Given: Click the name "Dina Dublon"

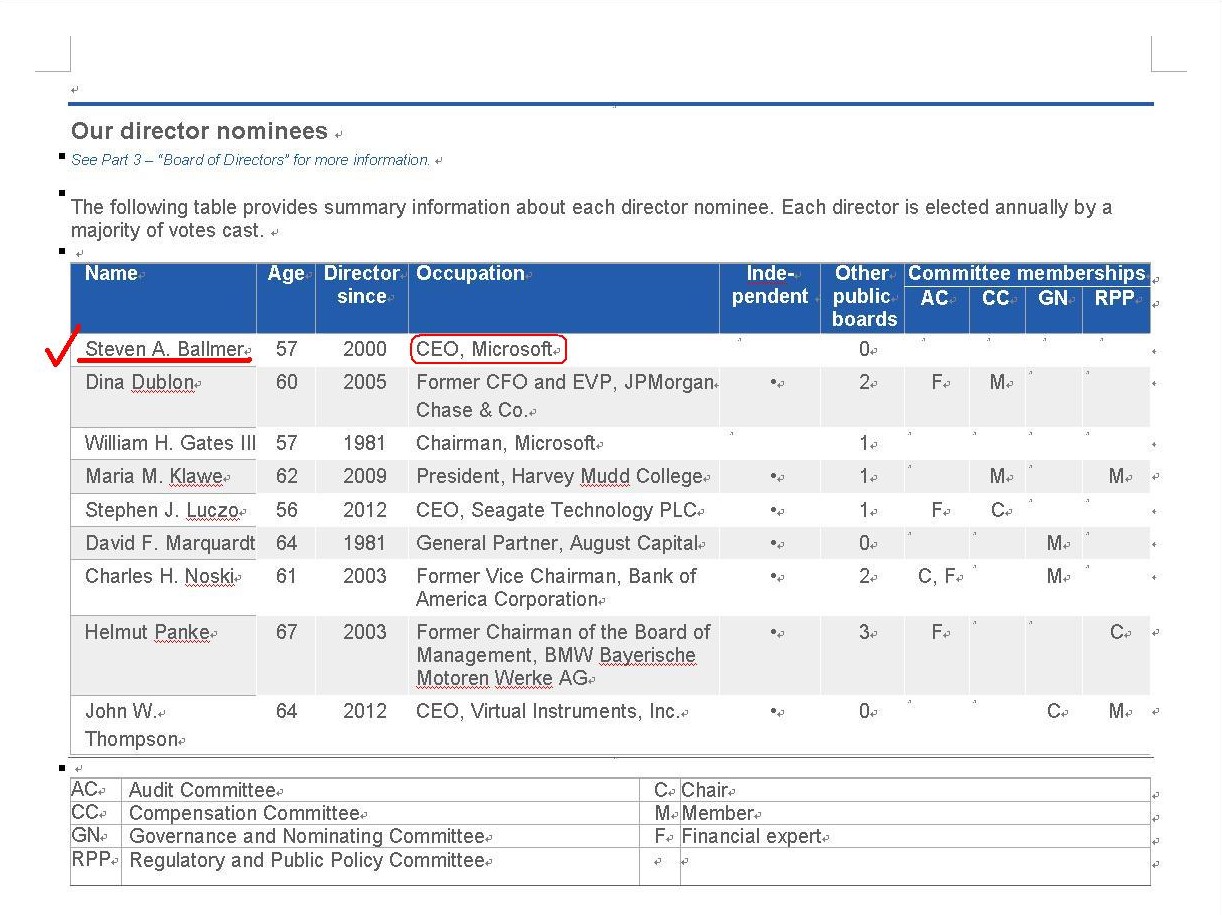Looking at the screenshot, I should 139,382.
